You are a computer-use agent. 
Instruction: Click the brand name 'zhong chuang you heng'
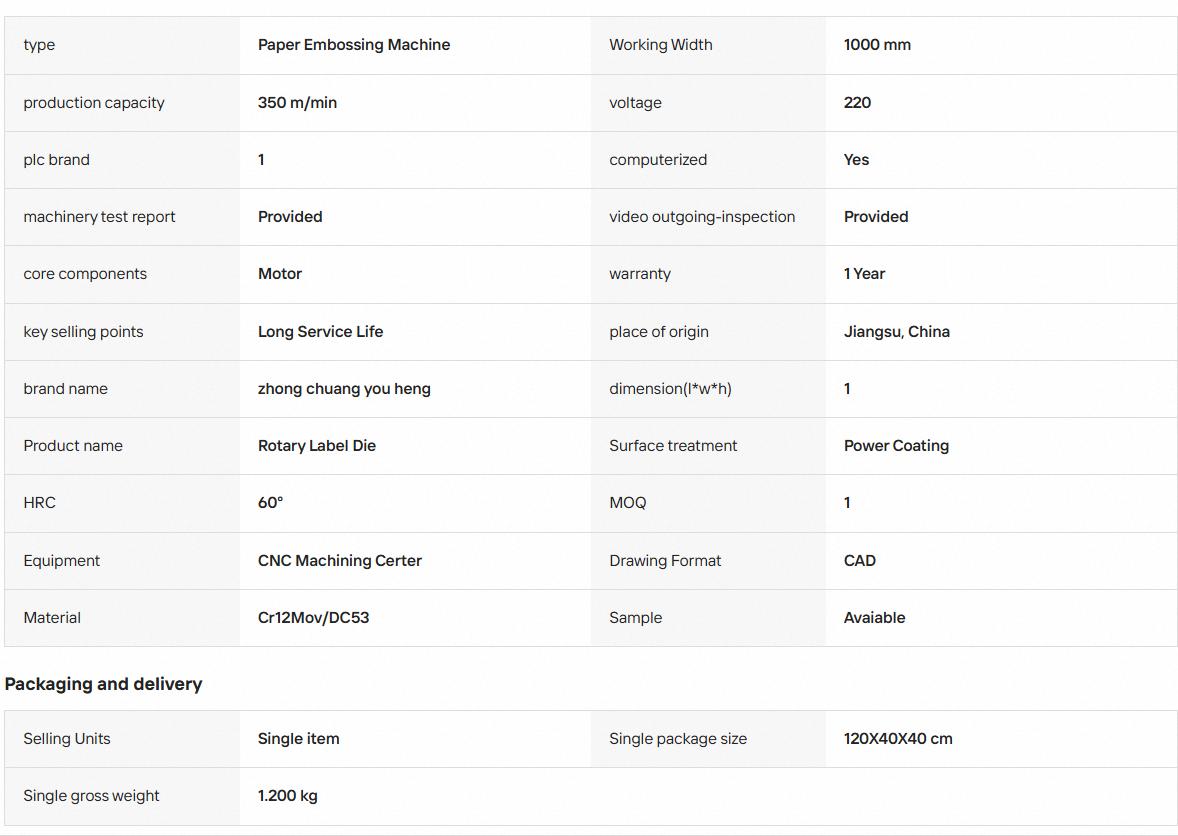point(344,389)
